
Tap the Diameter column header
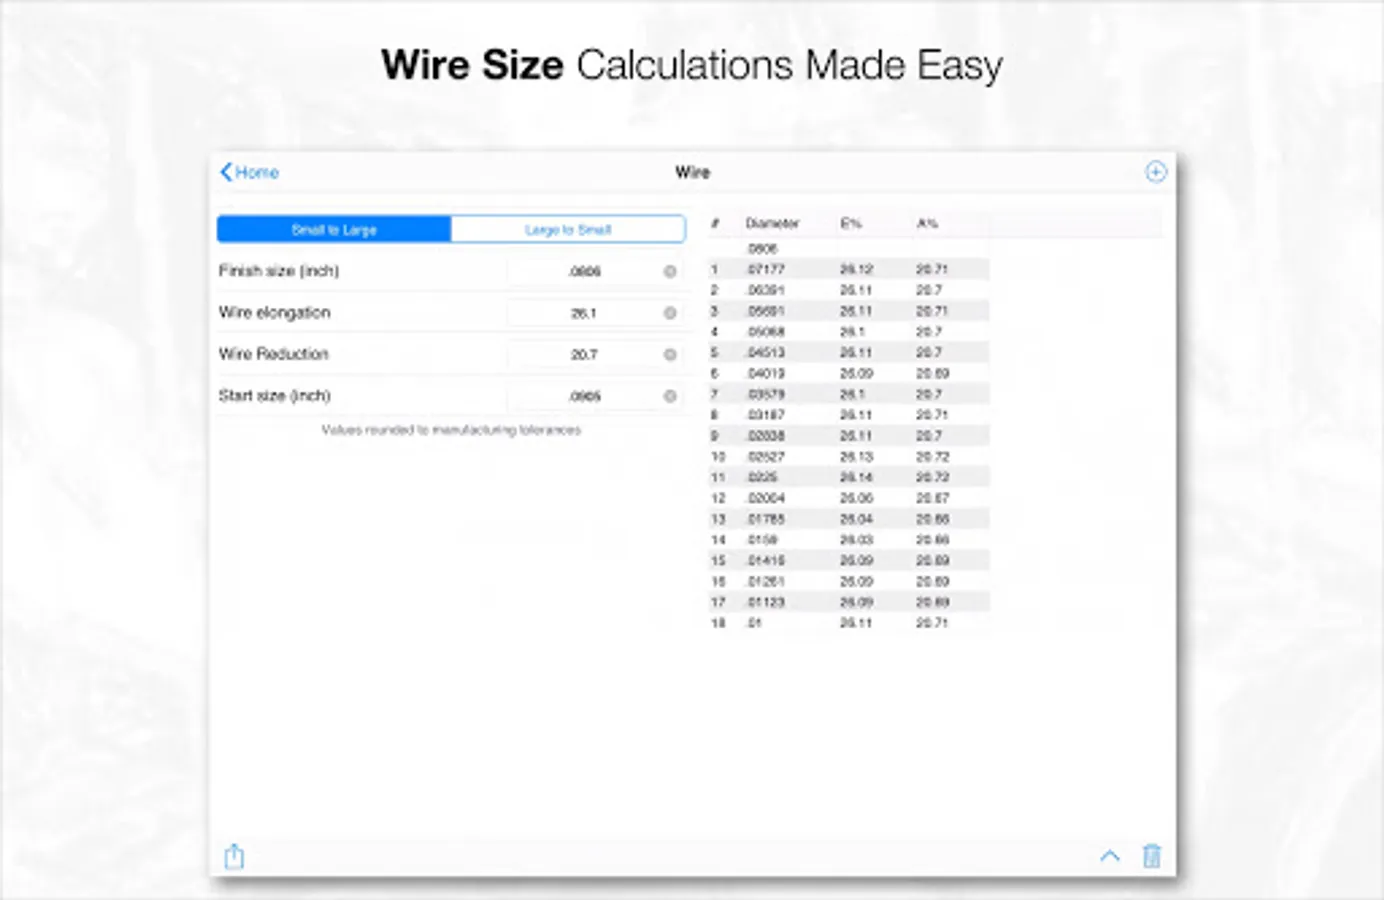[772, 223]
